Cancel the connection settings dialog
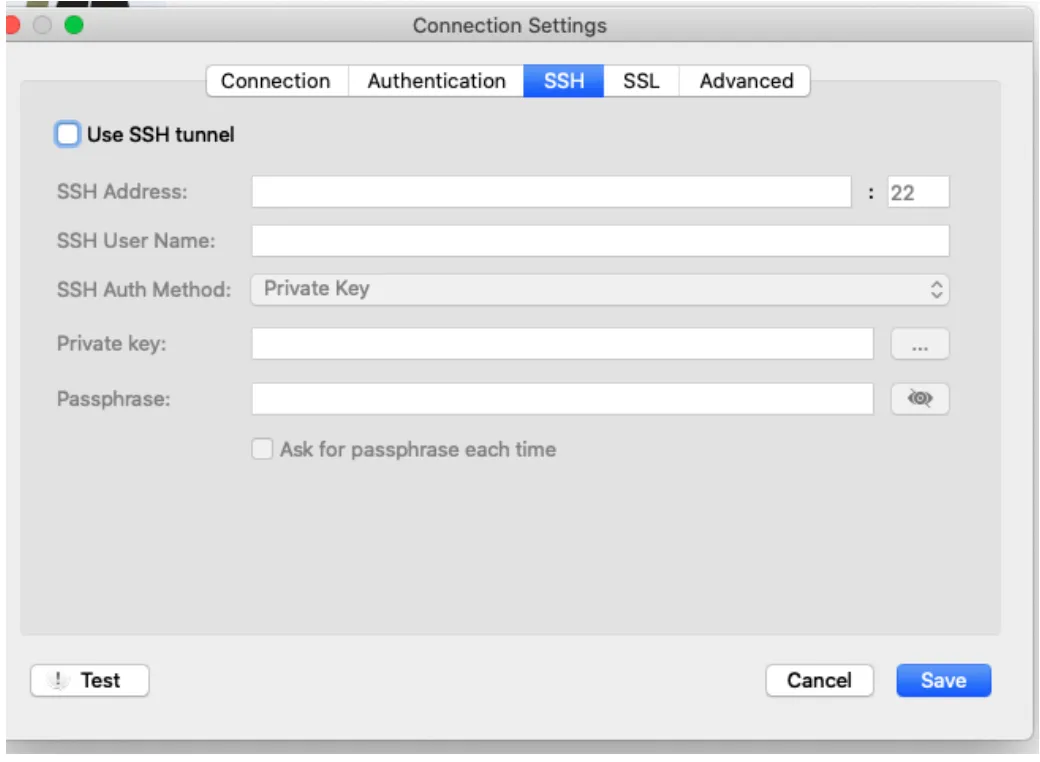The height and width of the screenshot is (762, 1040). [819, 680]
